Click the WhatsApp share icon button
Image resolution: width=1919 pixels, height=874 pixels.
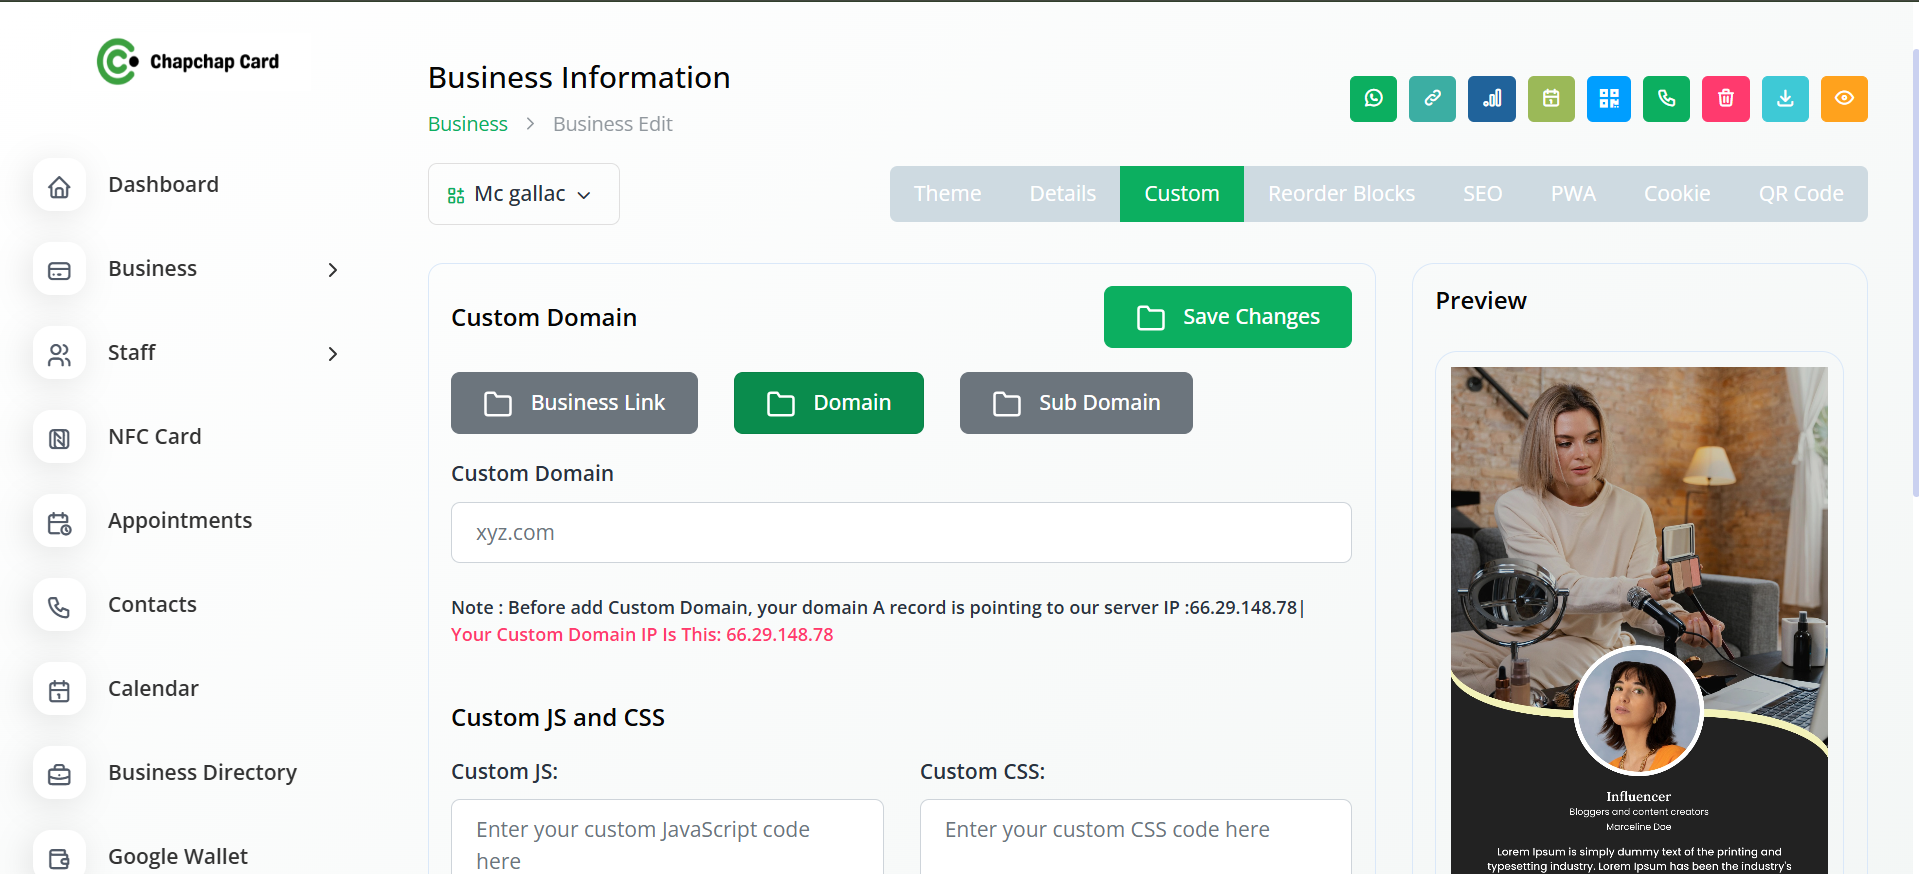coord(1373,99)
